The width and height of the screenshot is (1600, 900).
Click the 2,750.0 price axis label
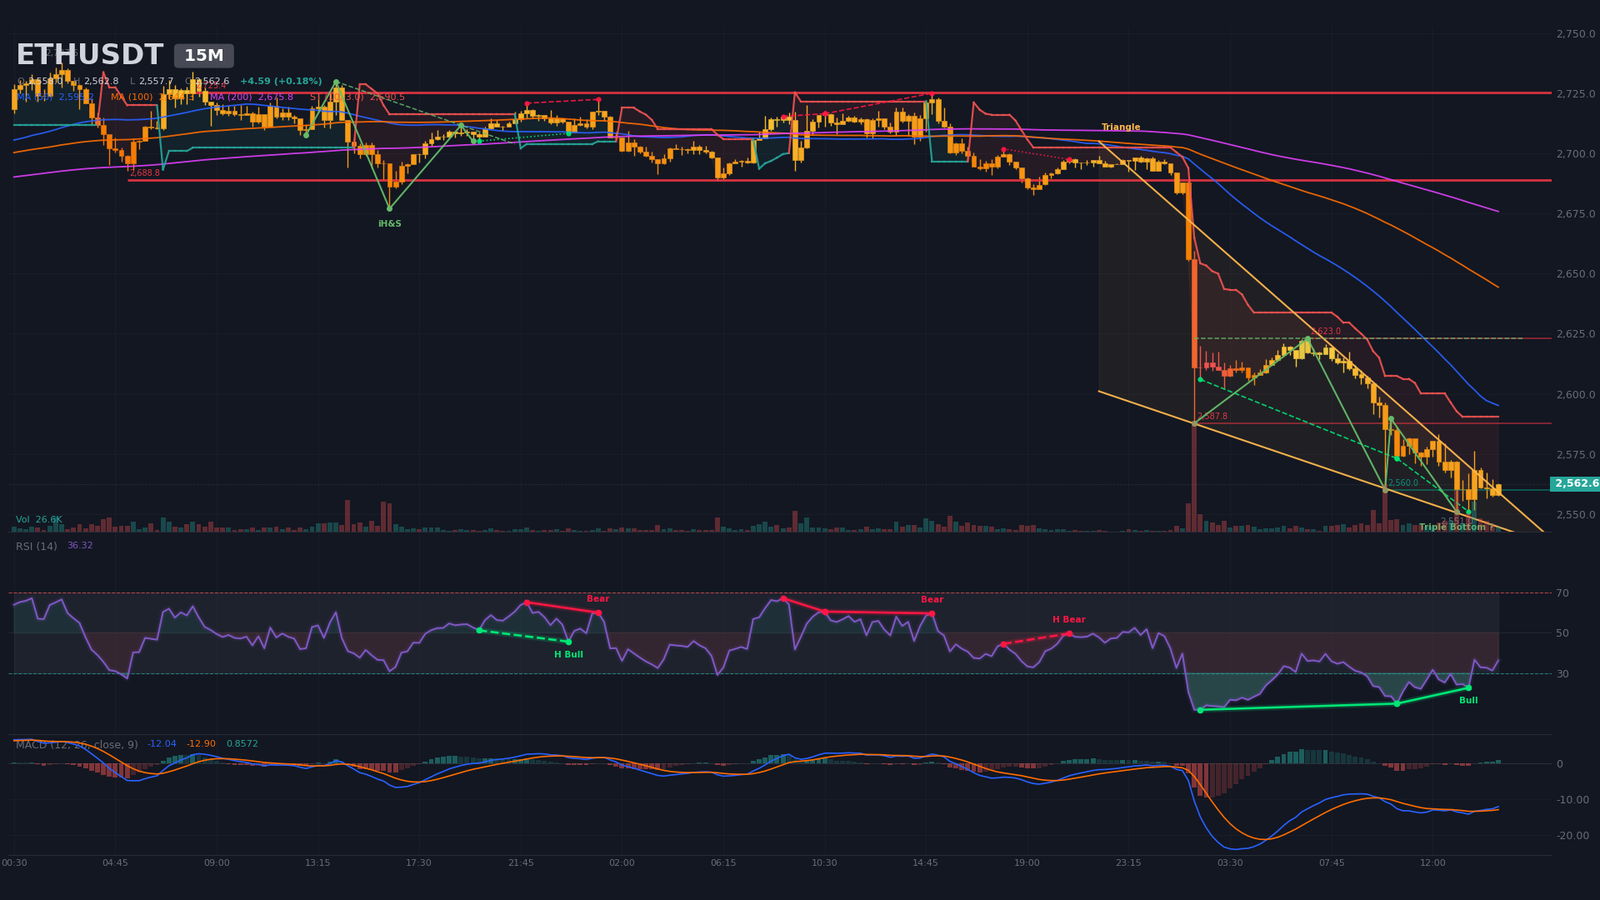pyautogui.click(x=1576, y=34)
